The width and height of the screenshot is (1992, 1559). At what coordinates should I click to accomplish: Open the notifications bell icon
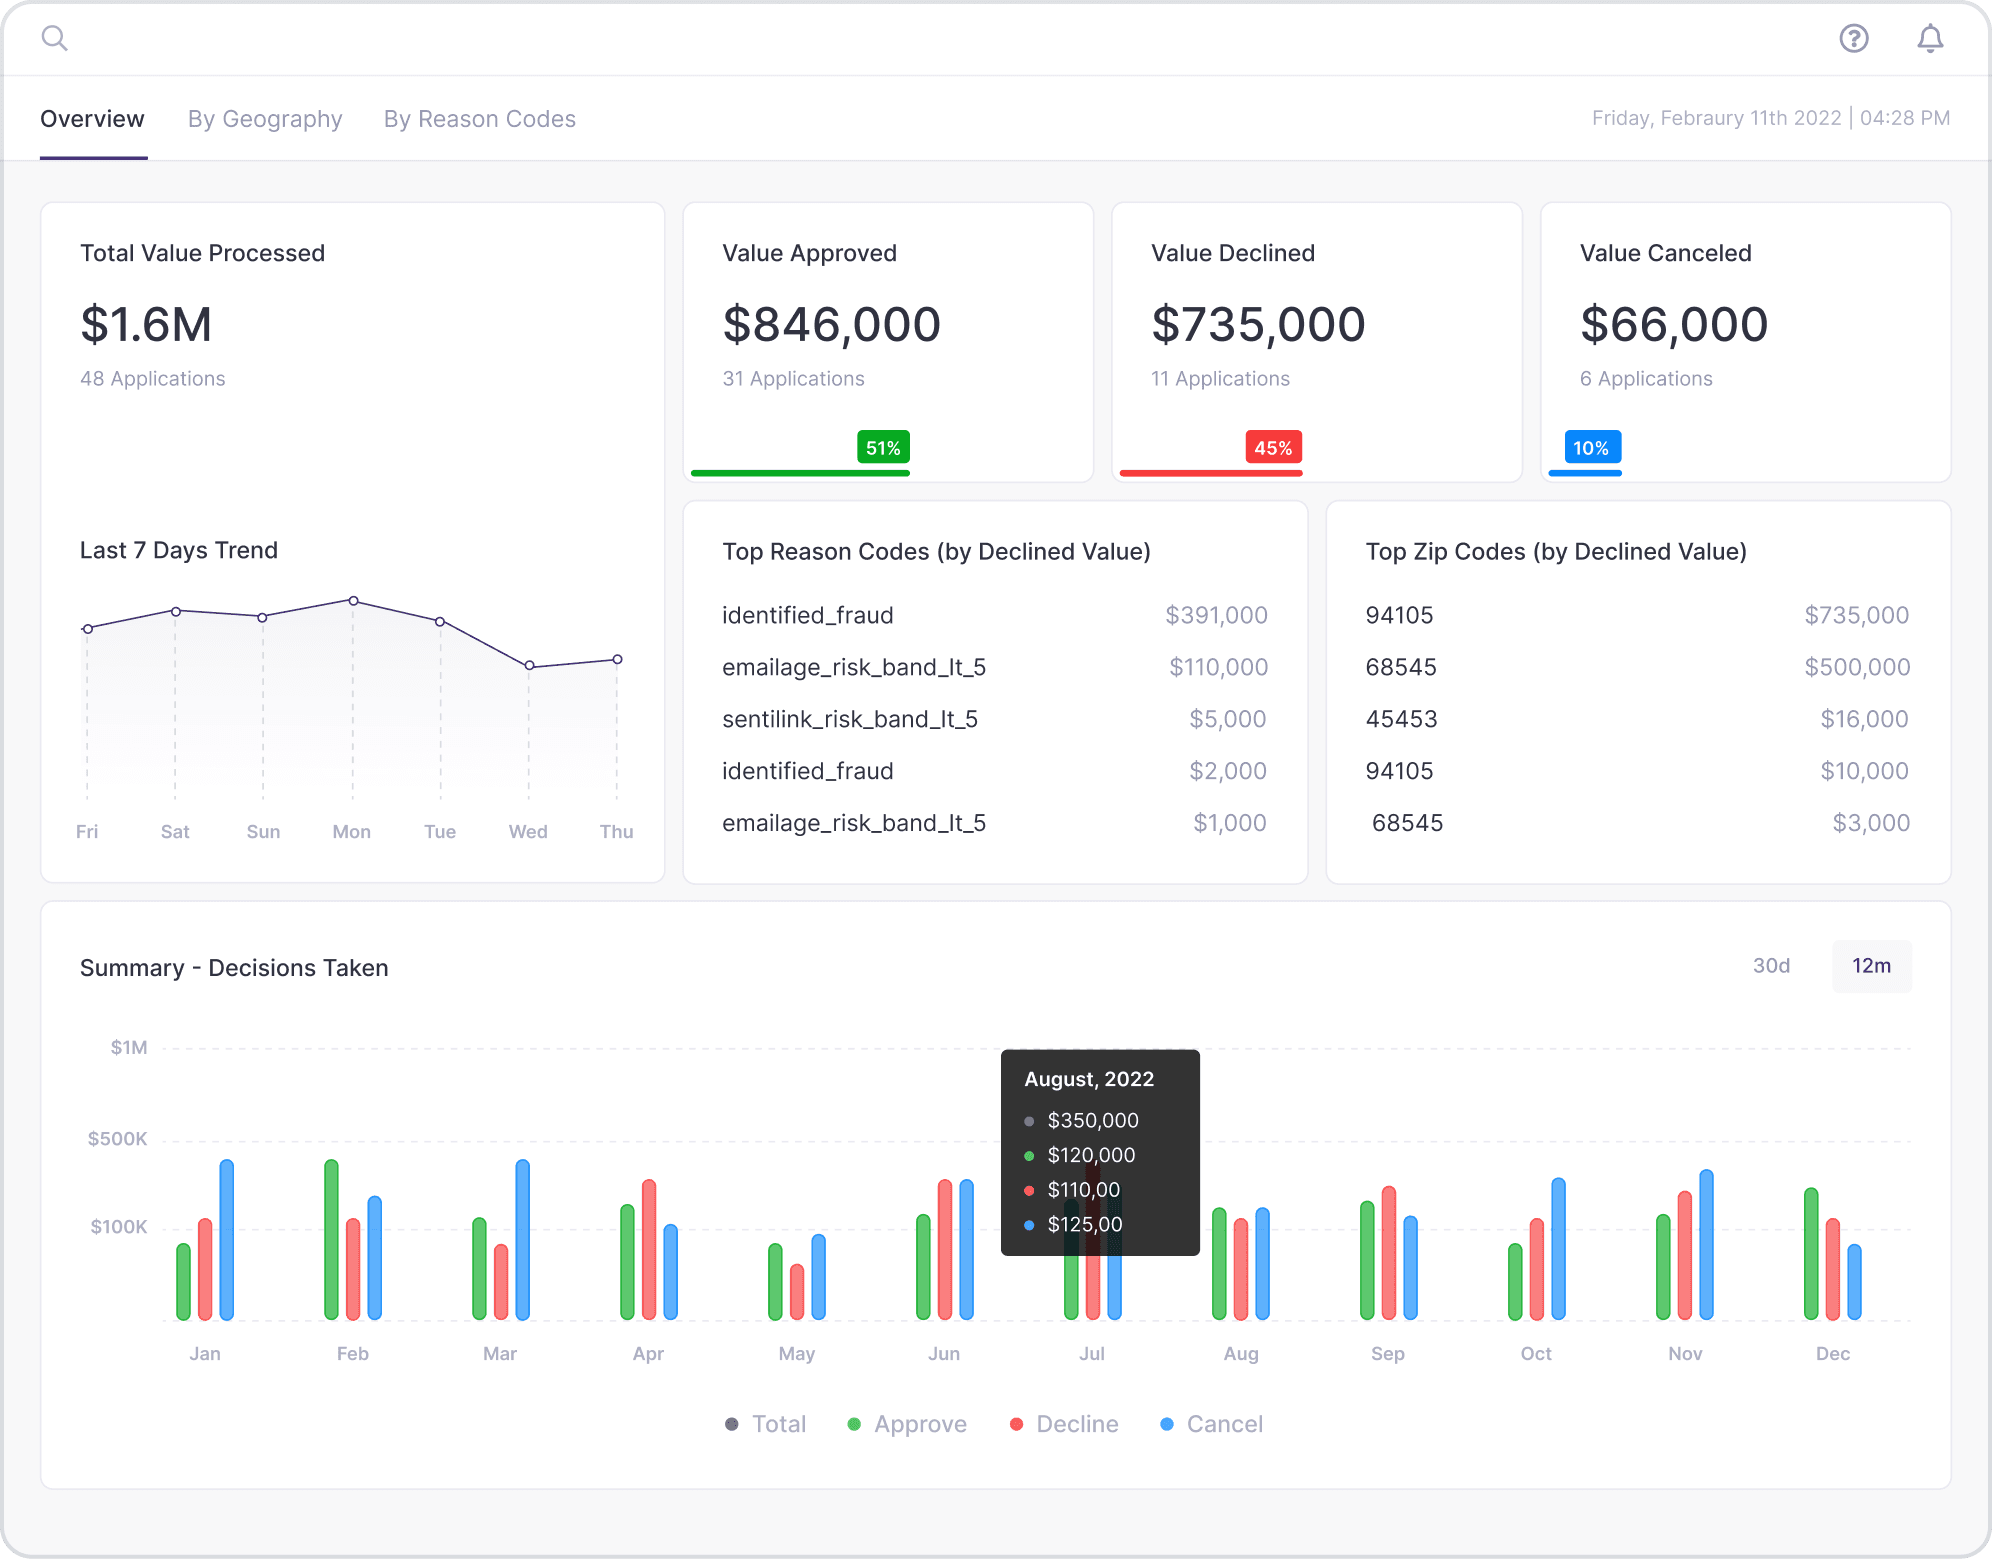1930,38
